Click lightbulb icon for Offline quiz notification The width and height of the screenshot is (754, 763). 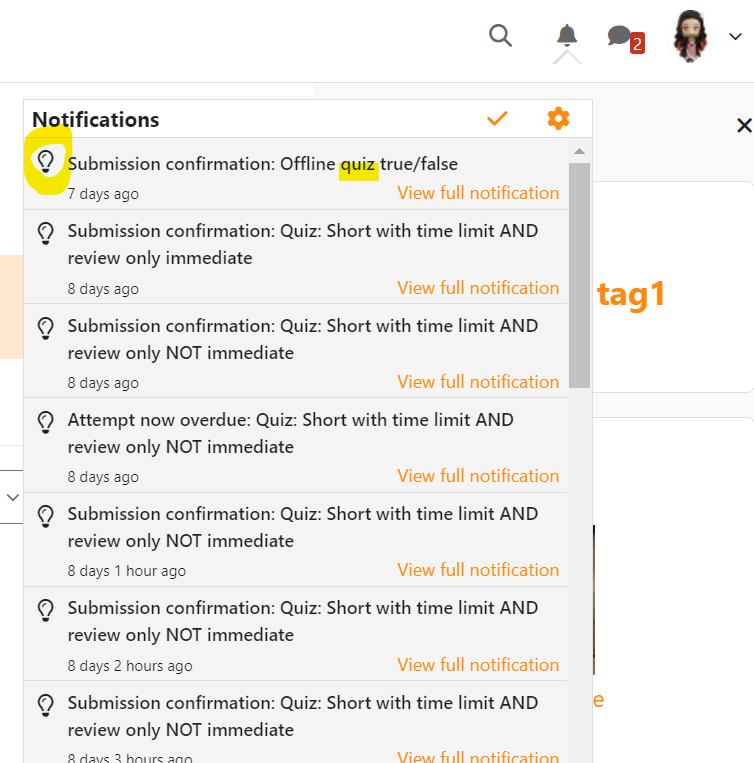[x=46, y=162]
